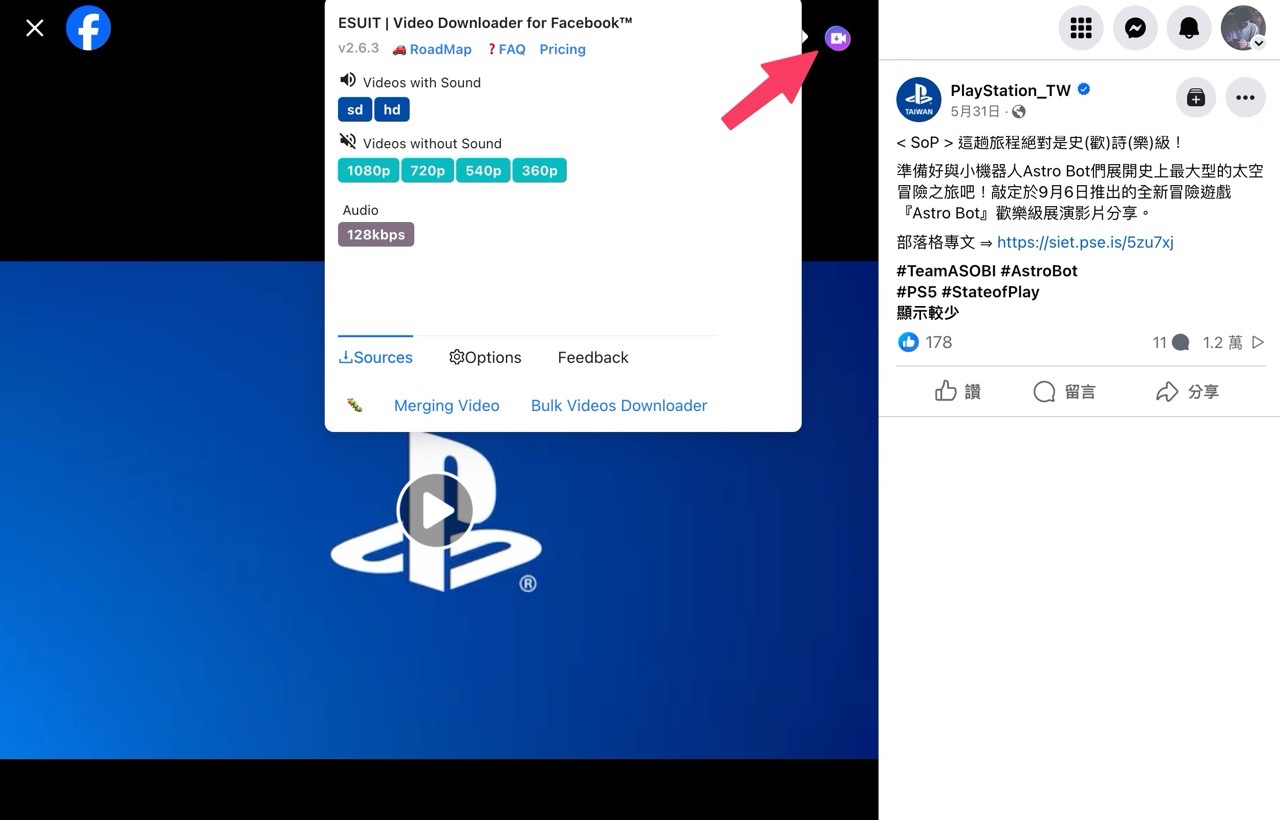Open the post date 5月31日

(x=975, y=112)
